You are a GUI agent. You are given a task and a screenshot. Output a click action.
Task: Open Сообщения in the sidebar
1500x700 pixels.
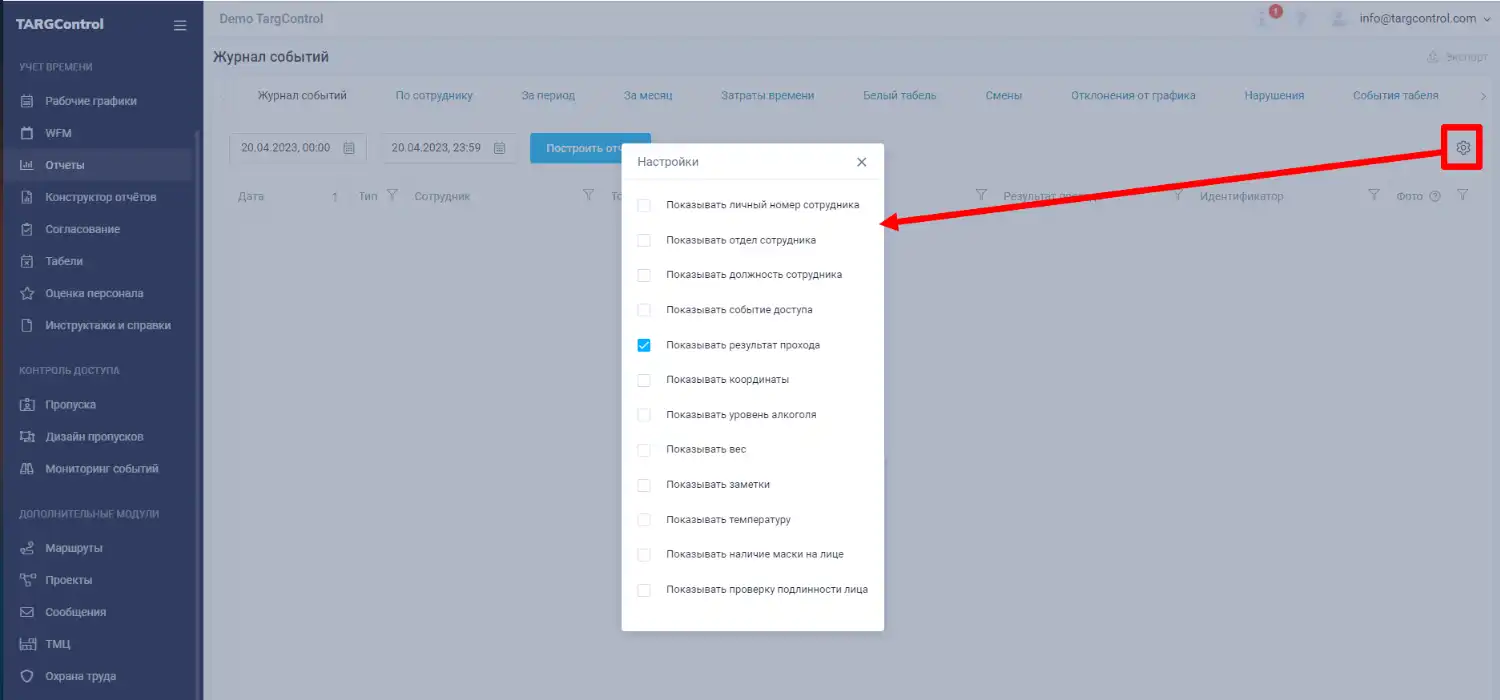pos(75,612)
